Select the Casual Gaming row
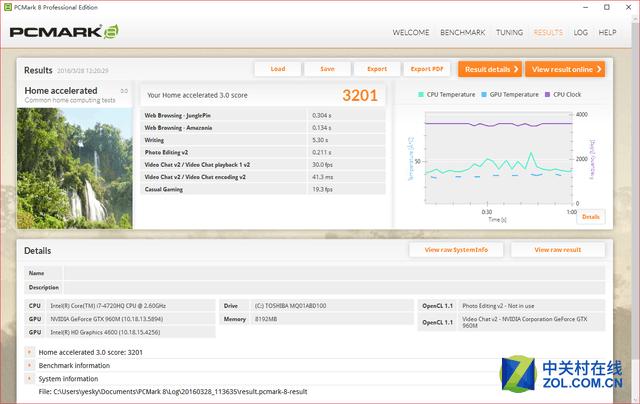 click(263, 189)
